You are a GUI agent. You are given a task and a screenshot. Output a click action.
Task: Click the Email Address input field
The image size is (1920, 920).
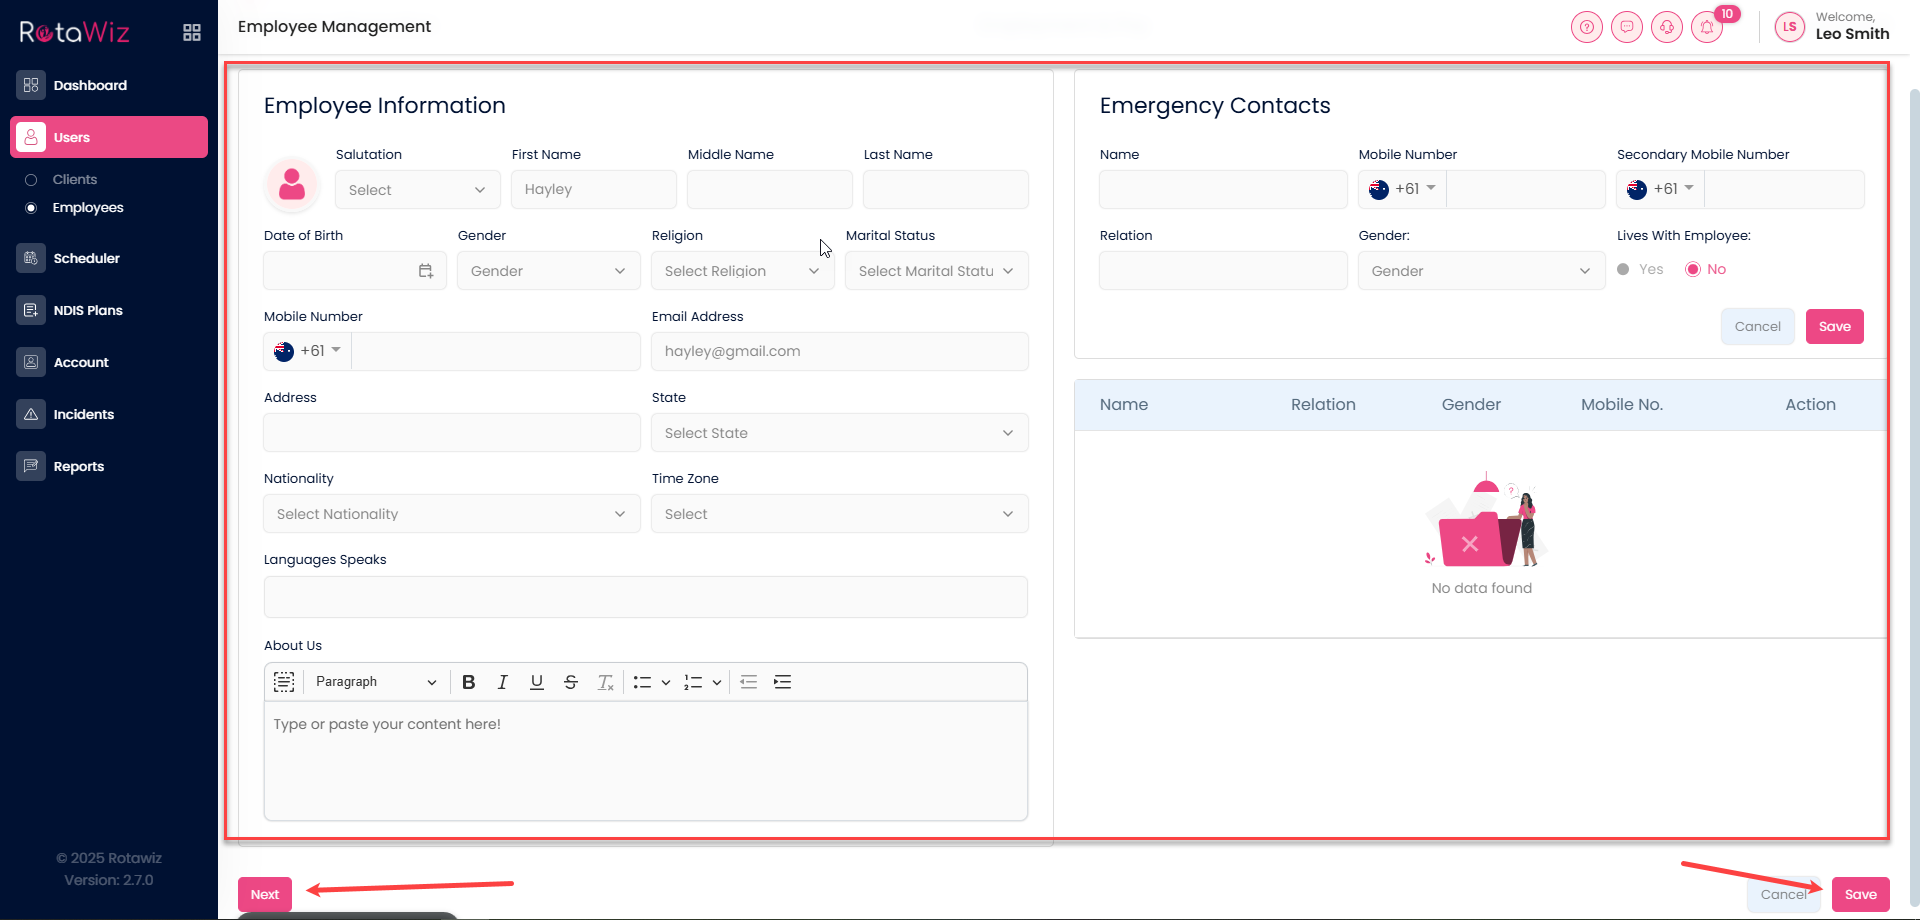pyautogui.click(x=839, y=352)
